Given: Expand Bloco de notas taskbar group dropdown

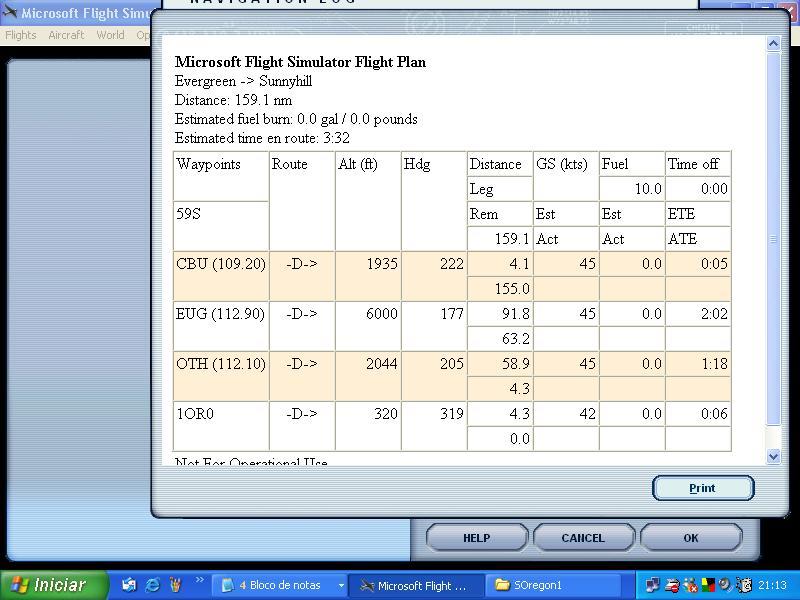Looking at the screenshot, I should click(341, 586).
